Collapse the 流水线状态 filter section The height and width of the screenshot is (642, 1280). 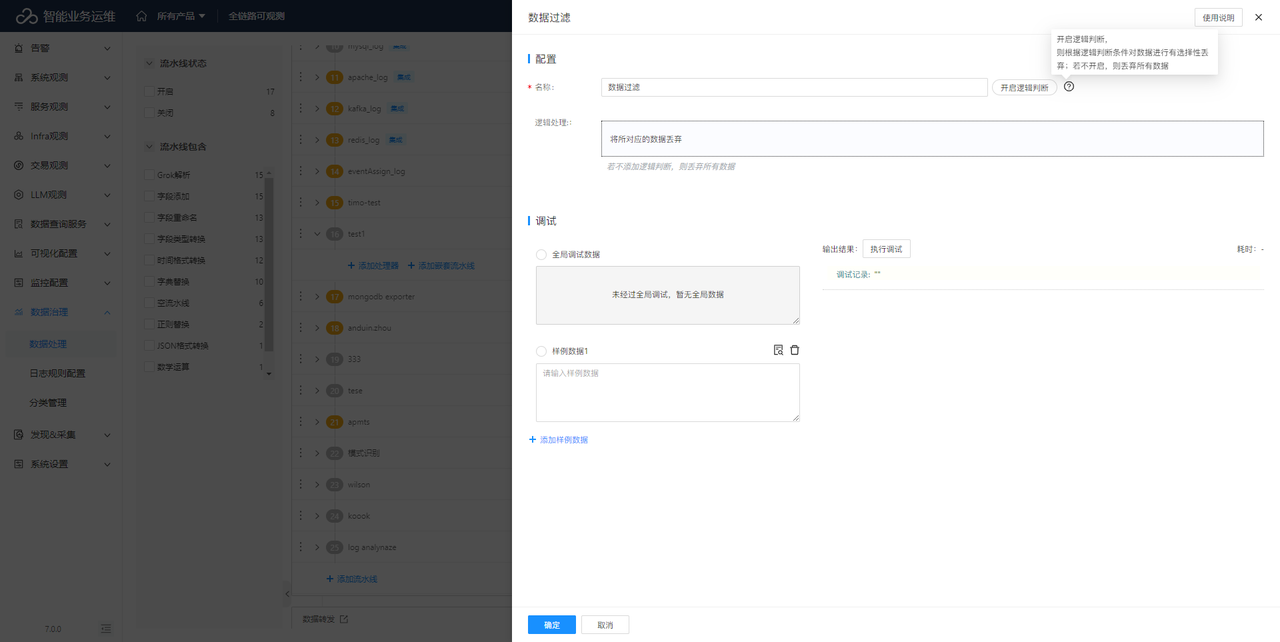tap(150, 63)
